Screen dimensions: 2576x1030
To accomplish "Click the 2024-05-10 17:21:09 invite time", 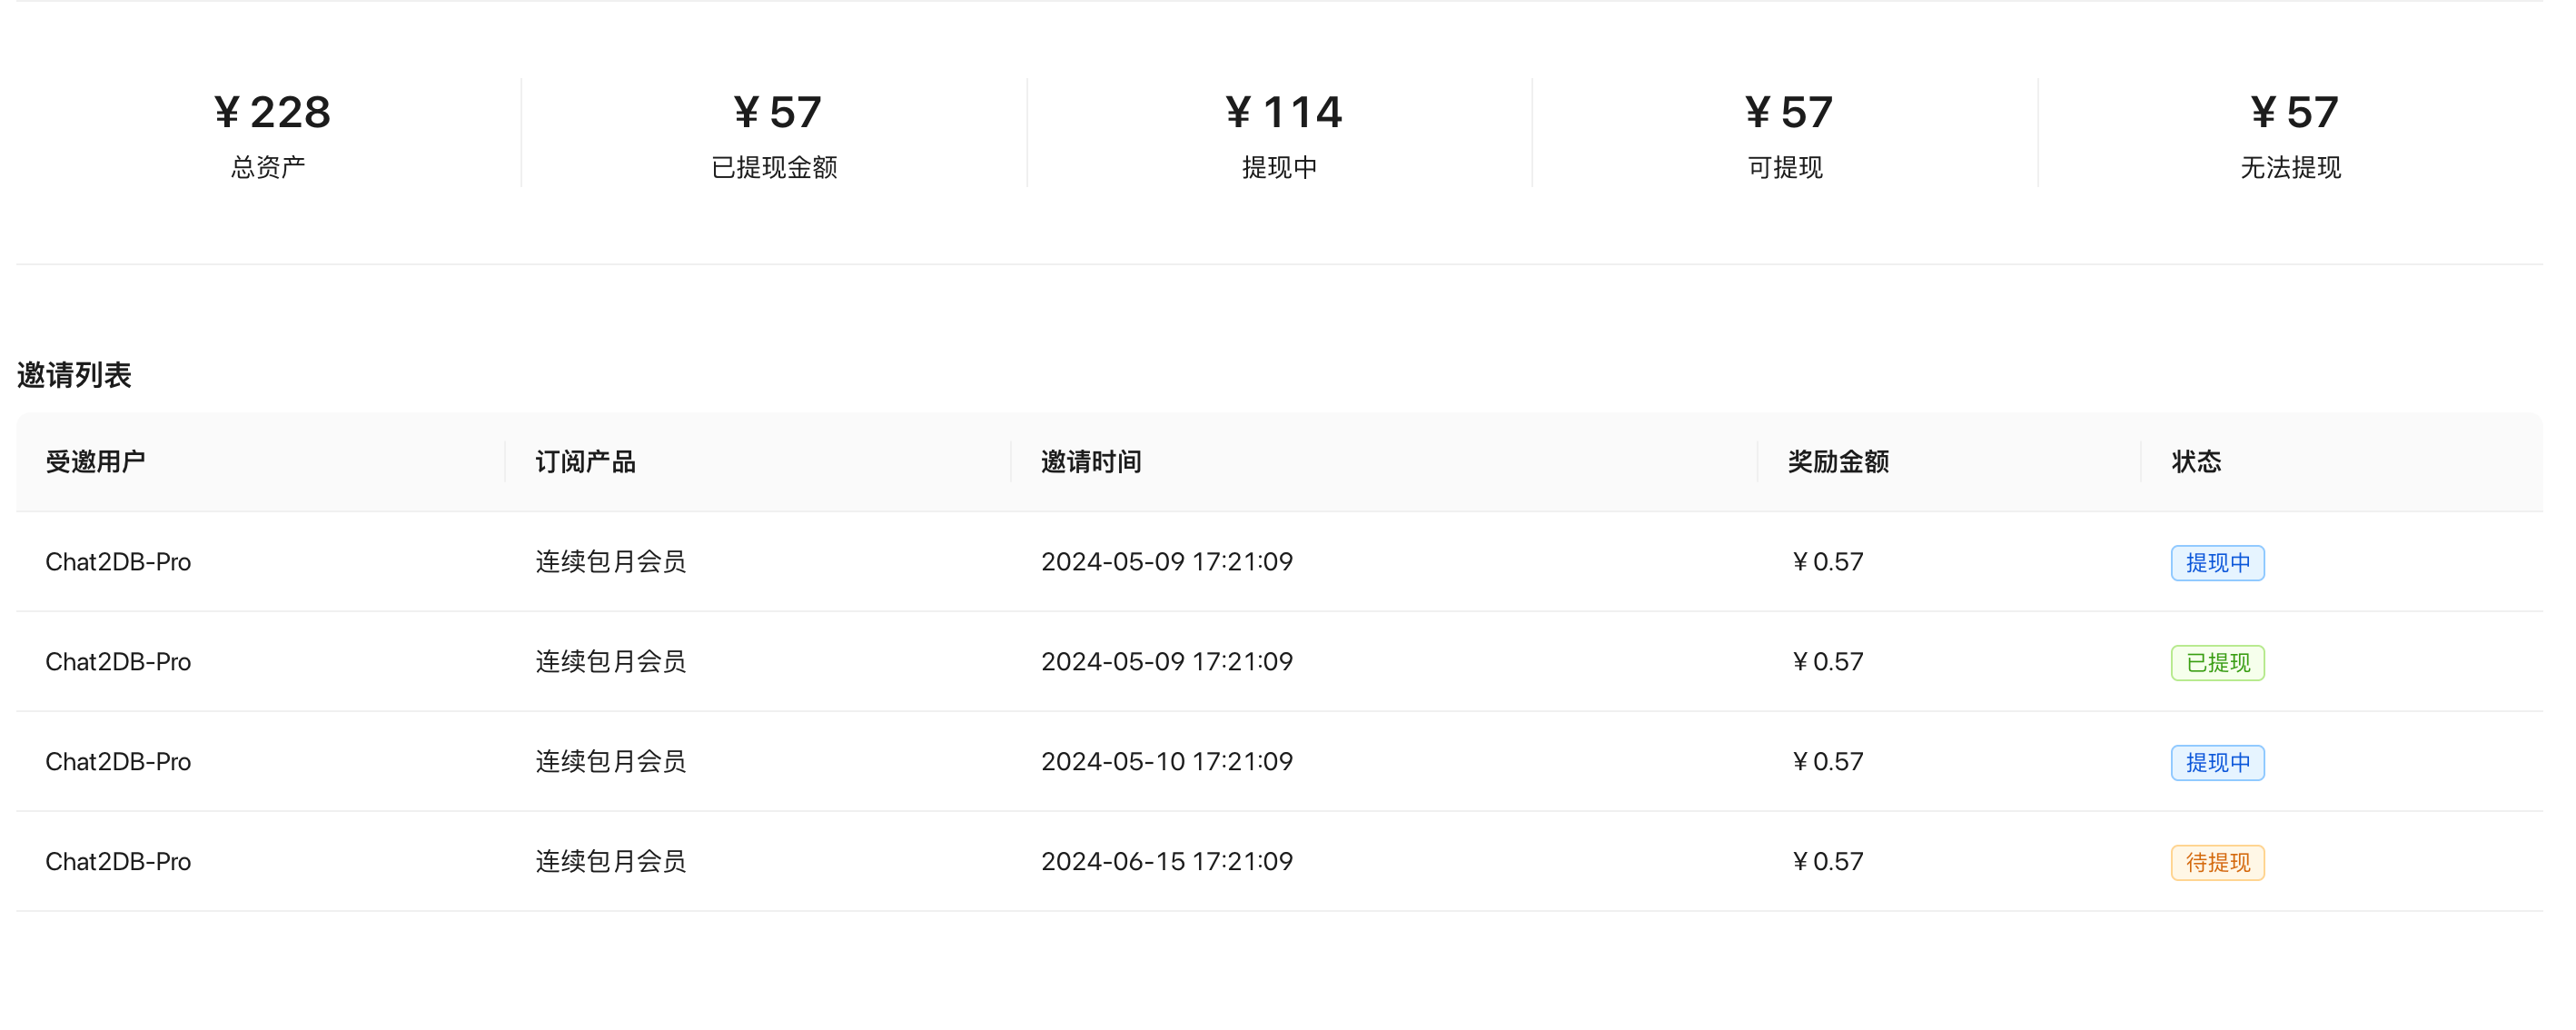I will point(1167,762).
